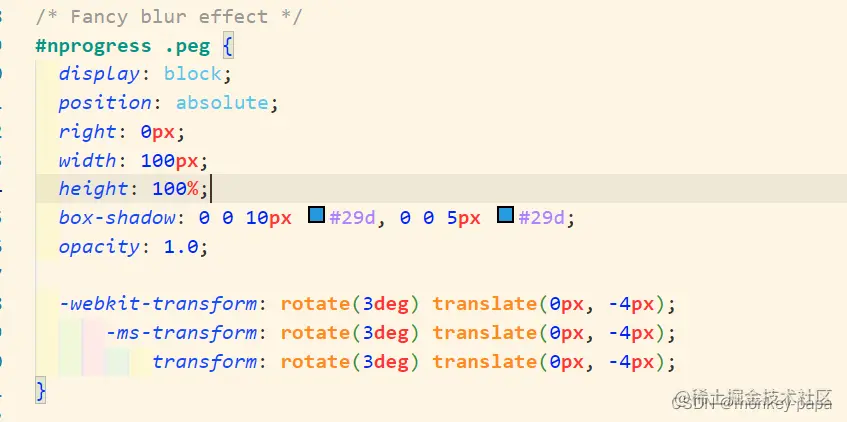Viewport: 847px width, 422px height.
Task: Click the 'width' property name
Action: click(88, 160)
